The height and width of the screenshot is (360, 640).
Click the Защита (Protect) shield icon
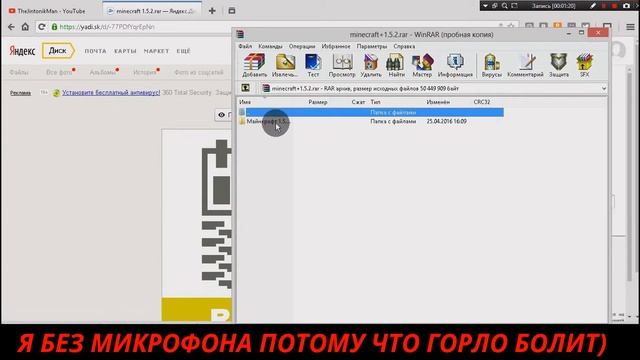[558, 65]
